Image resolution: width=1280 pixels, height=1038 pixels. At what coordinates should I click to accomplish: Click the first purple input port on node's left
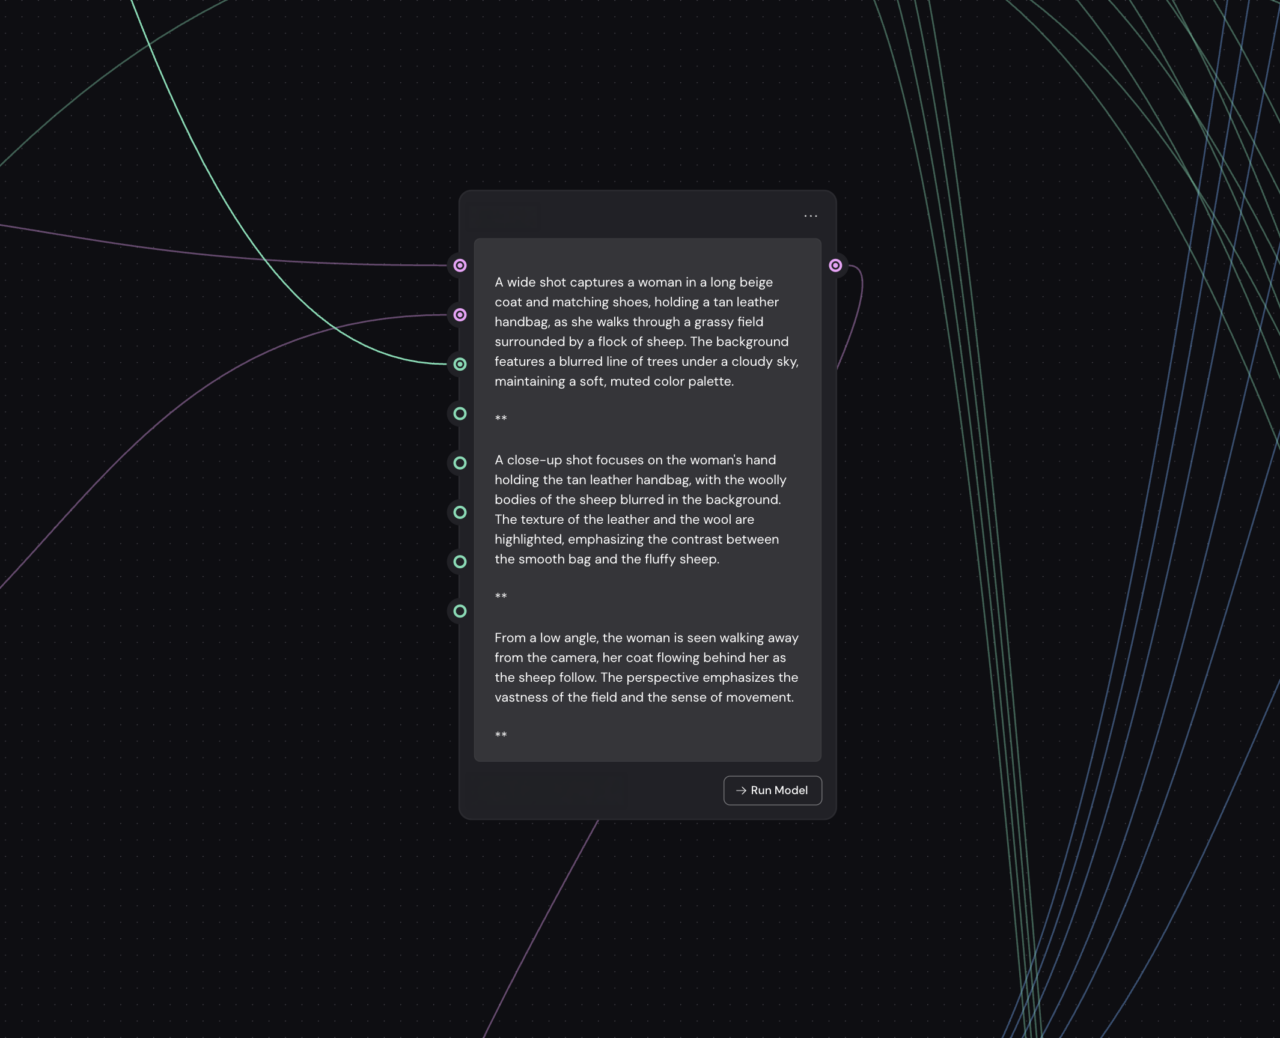[x=460, y=265]
